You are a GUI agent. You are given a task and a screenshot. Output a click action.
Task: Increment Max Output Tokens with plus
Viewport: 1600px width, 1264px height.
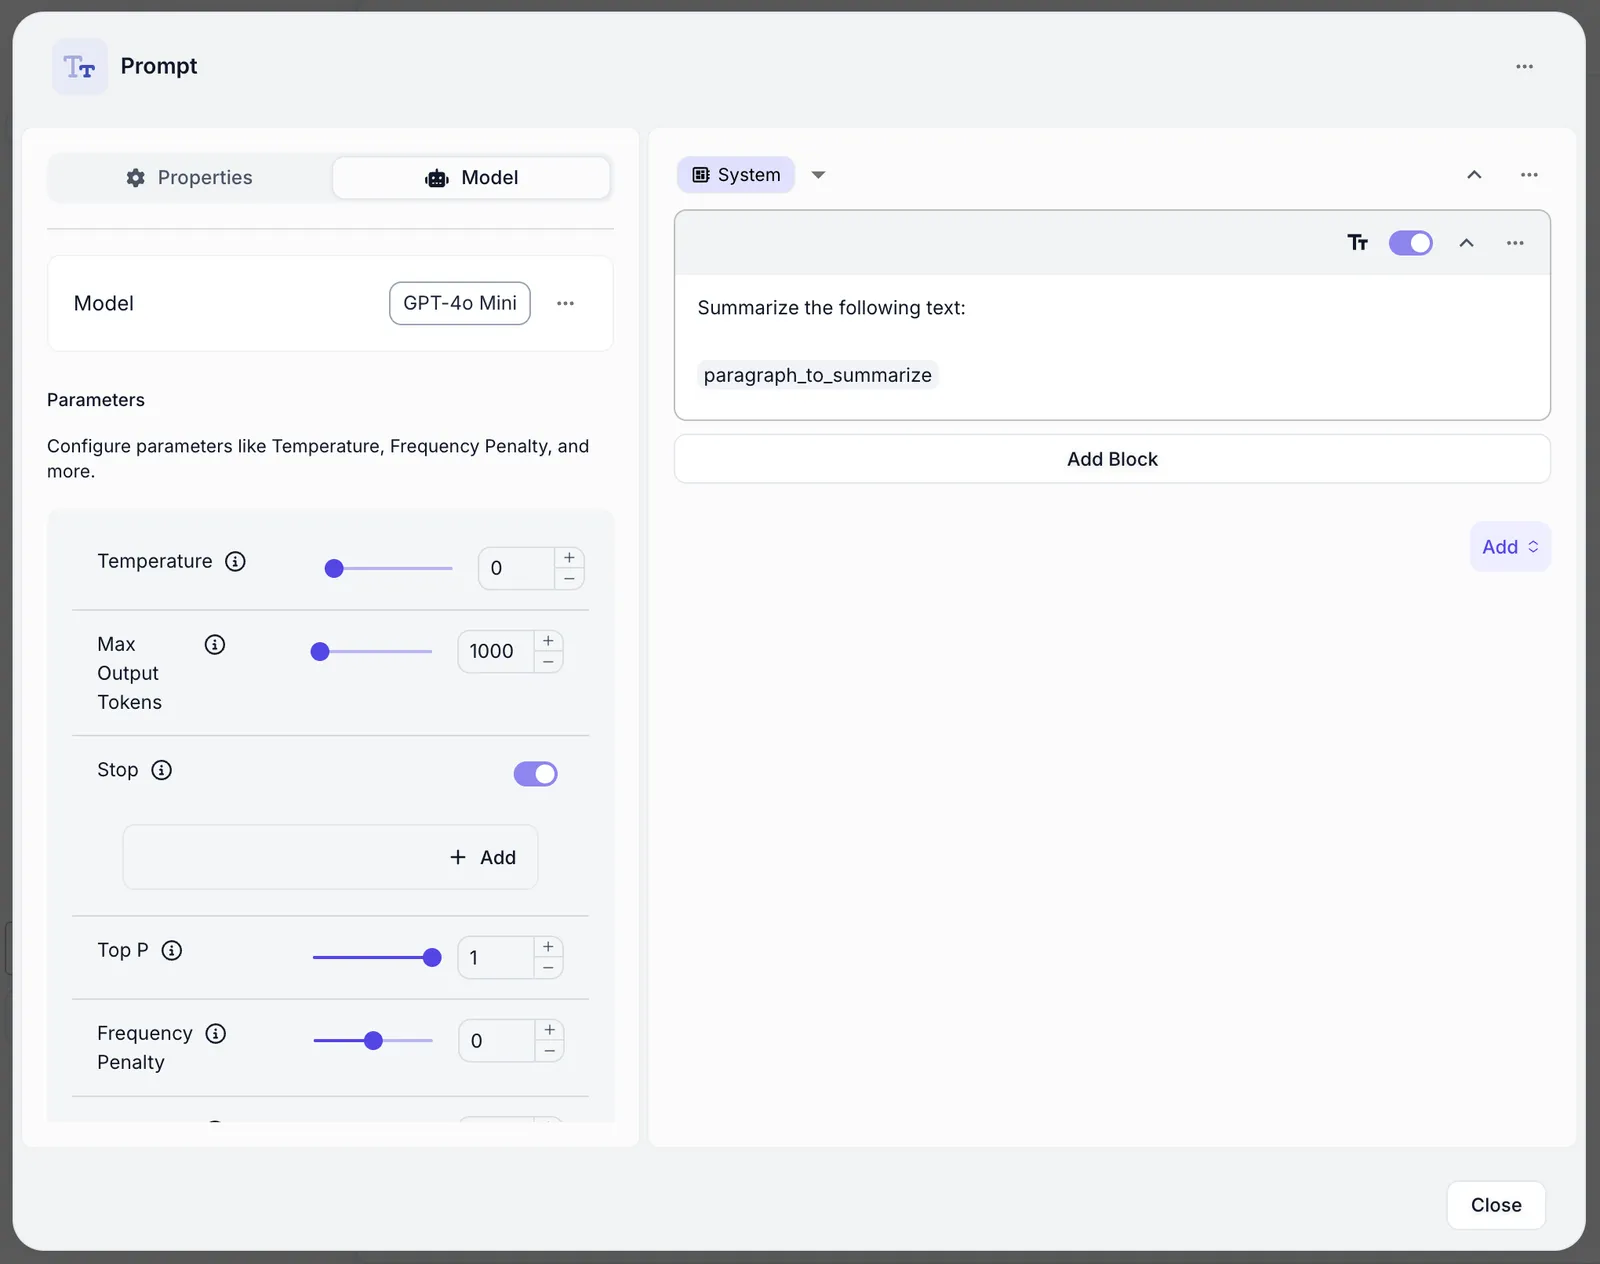coord(548,641)
